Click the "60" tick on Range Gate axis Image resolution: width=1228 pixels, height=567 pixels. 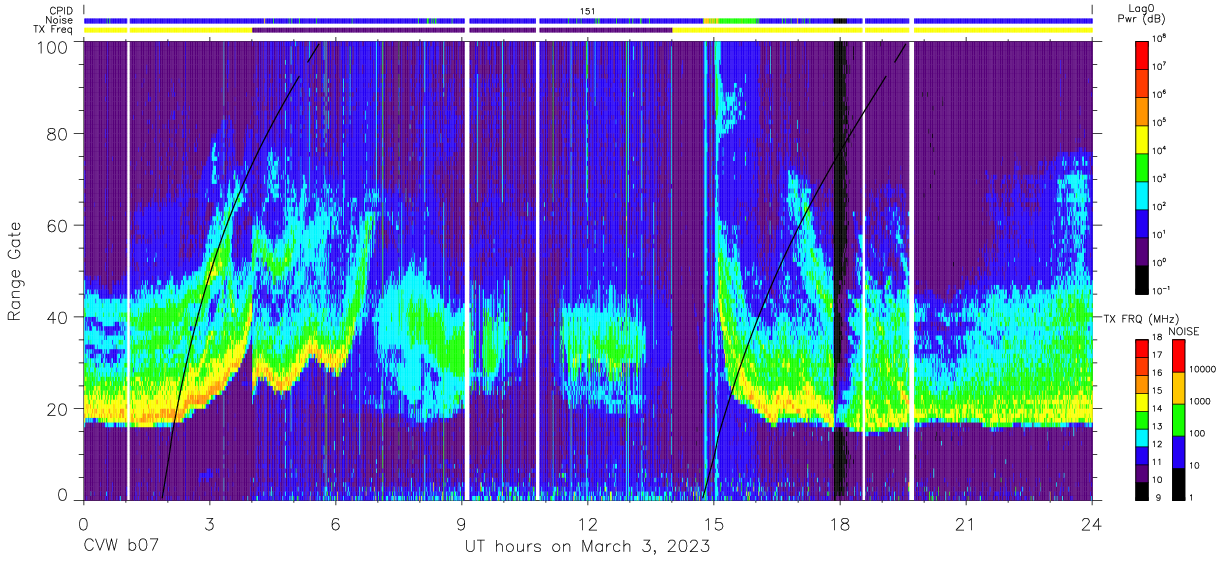(x=57, y=226)
